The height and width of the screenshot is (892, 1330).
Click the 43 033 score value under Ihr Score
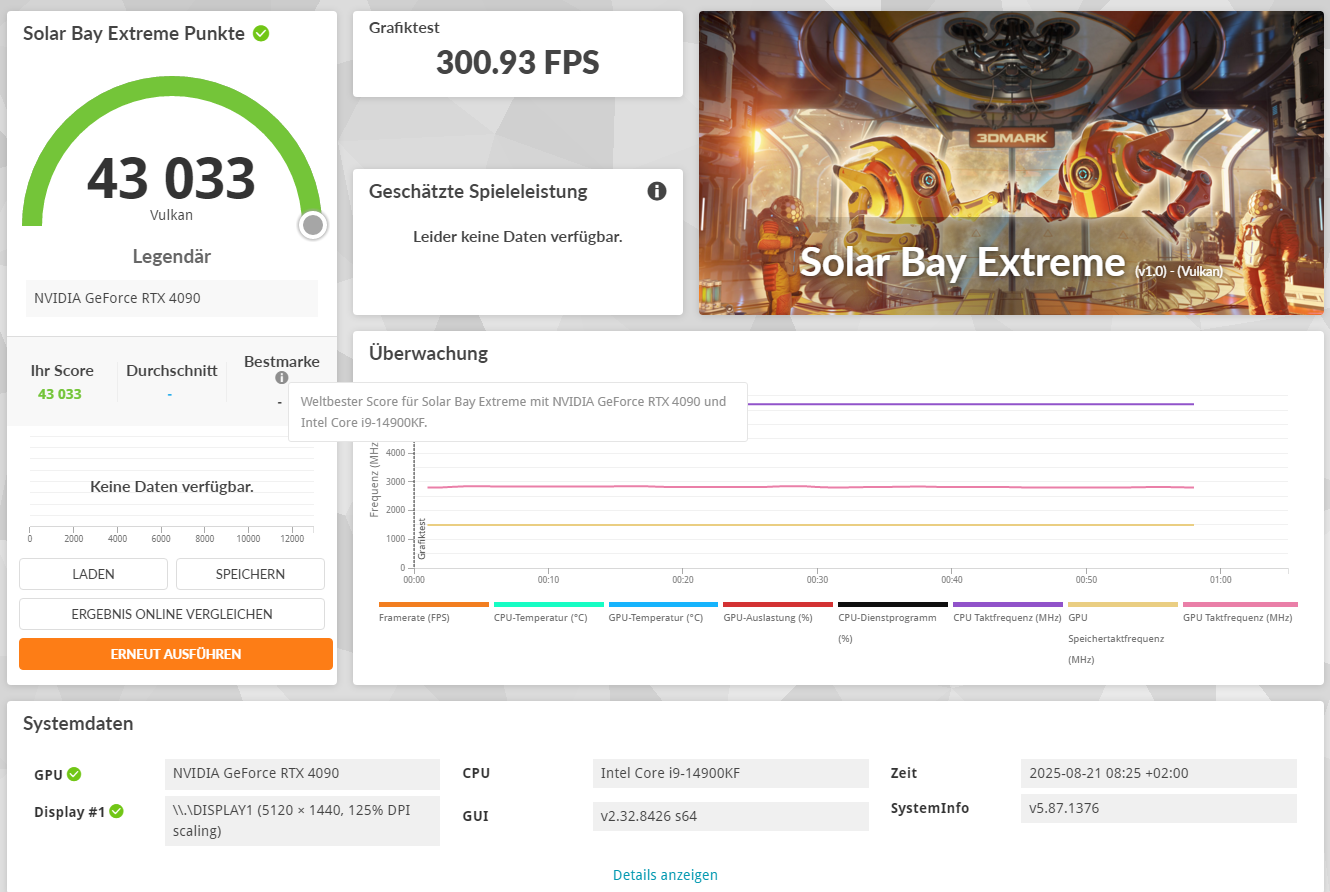coord(60,394)
